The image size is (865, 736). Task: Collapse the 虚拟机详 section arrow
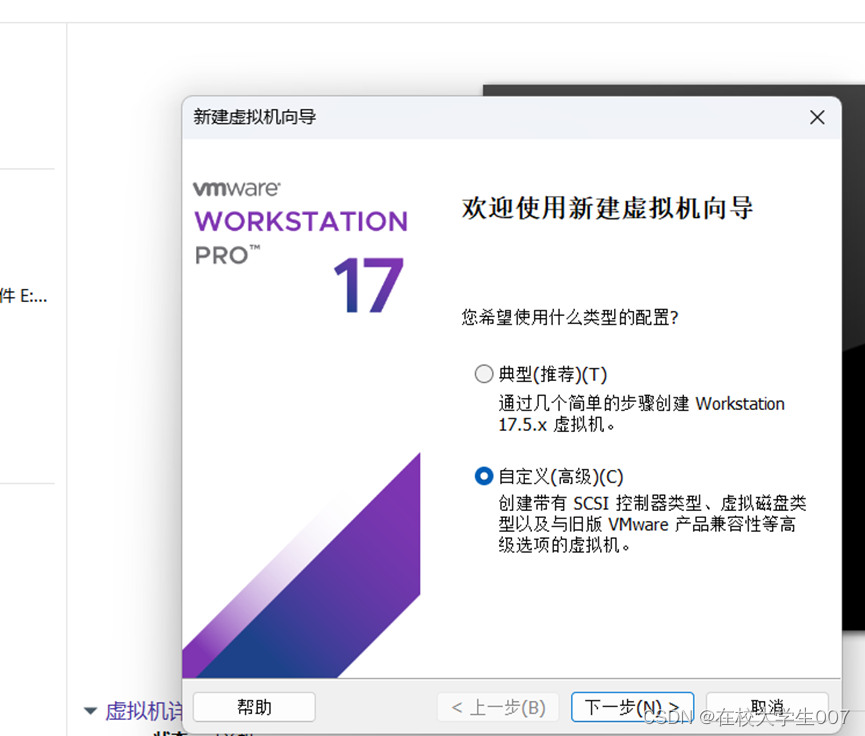point(90,711)
